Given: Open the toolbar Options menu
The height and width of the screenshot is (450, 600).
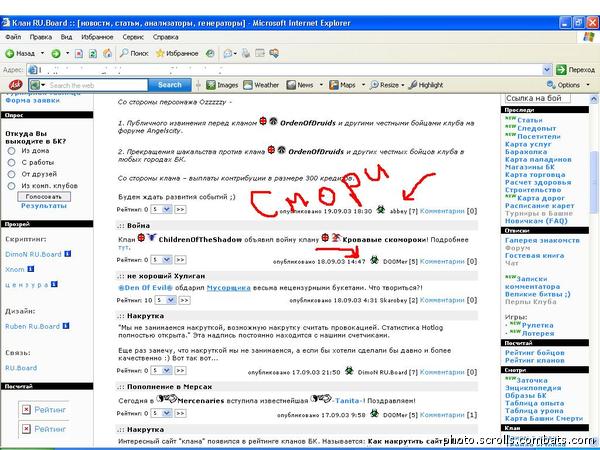Looking at the screenshot, I should click(x=568, y=85).
